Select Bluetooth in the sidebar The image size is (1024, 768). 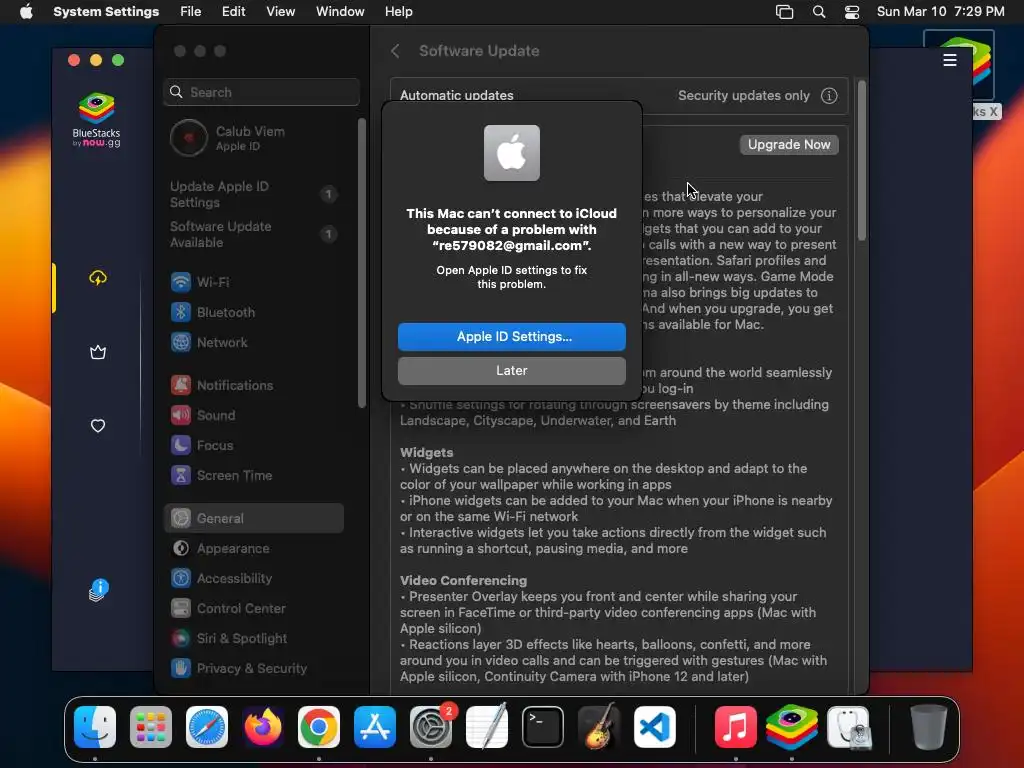click(x=255, y=312)
